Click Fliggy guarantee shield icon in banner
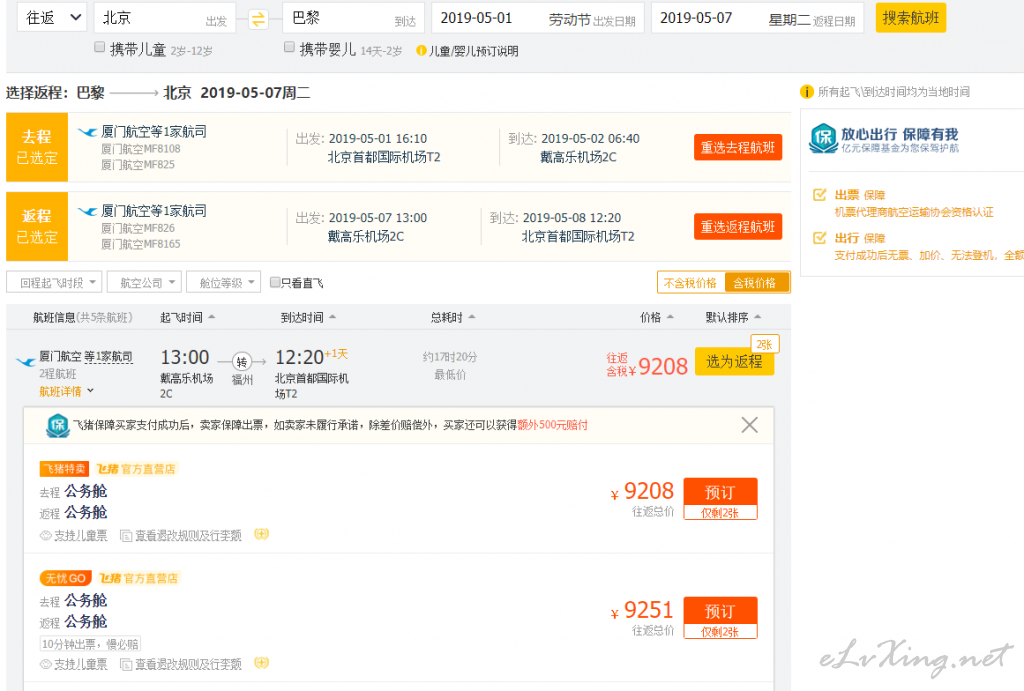 click(57, 426)
